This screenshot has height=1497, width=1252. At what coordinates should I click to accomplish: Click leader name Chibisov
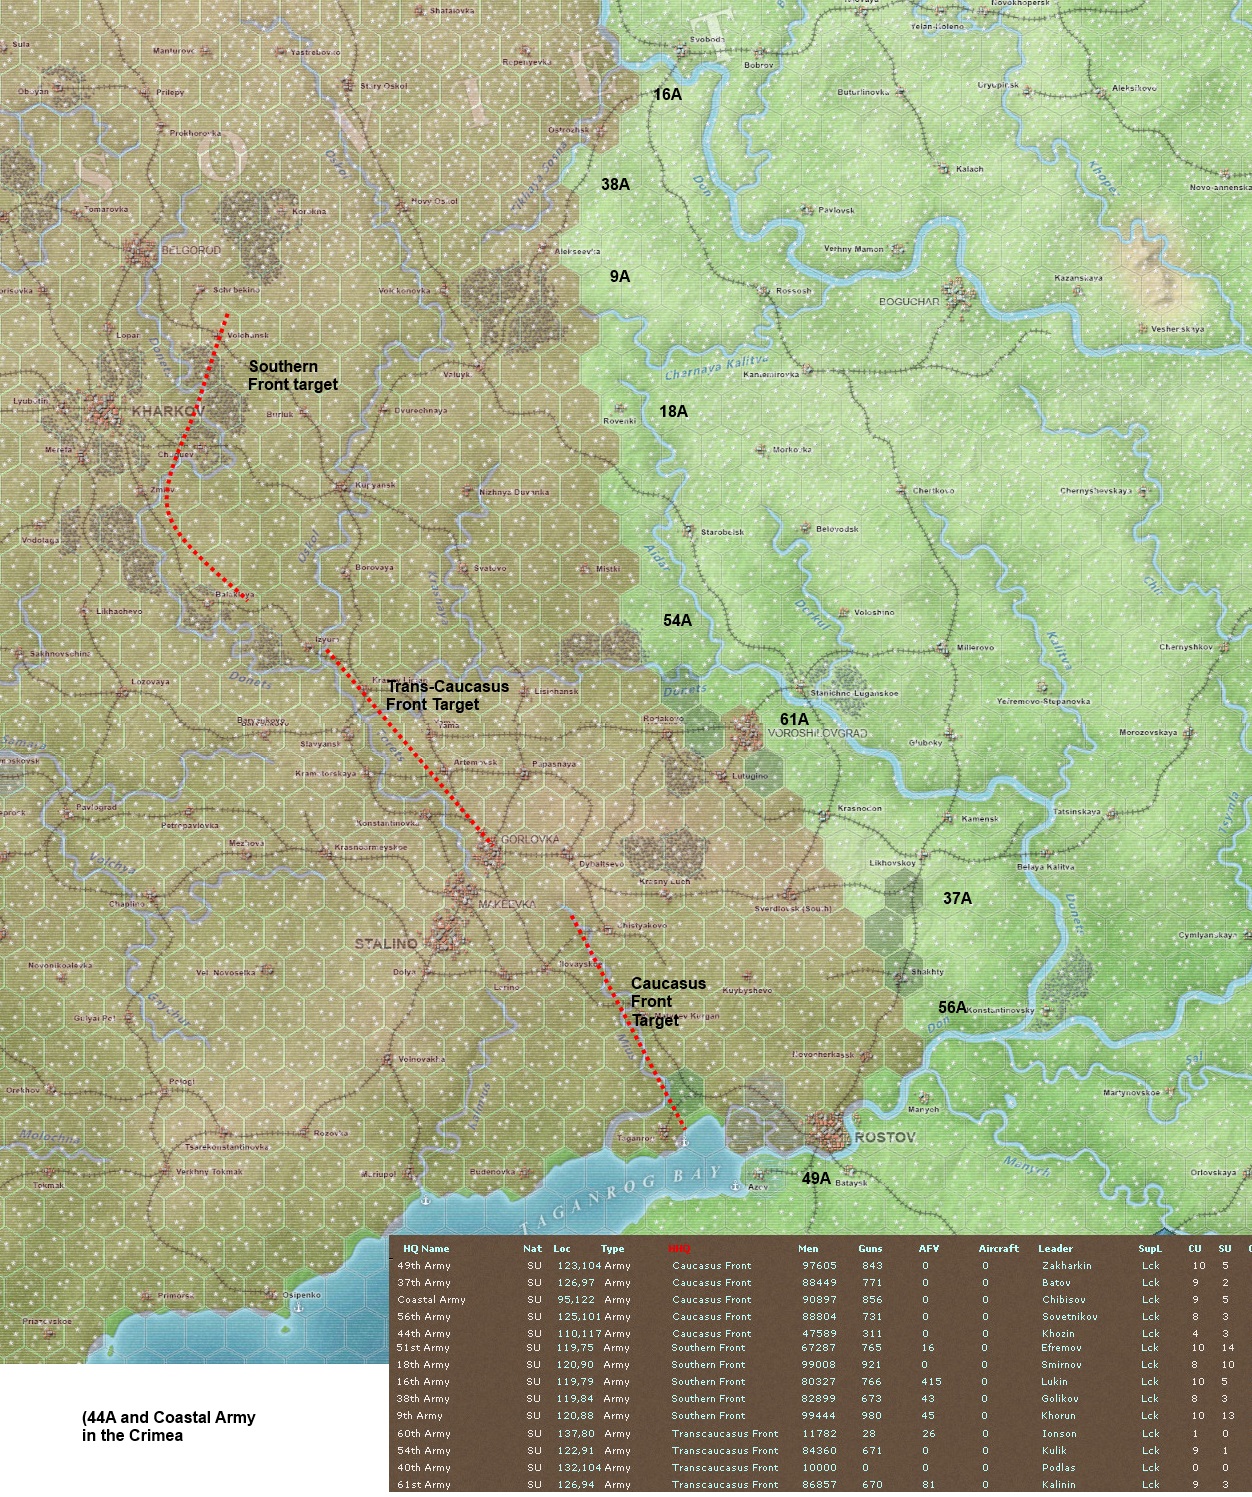pos(1064,1299)
